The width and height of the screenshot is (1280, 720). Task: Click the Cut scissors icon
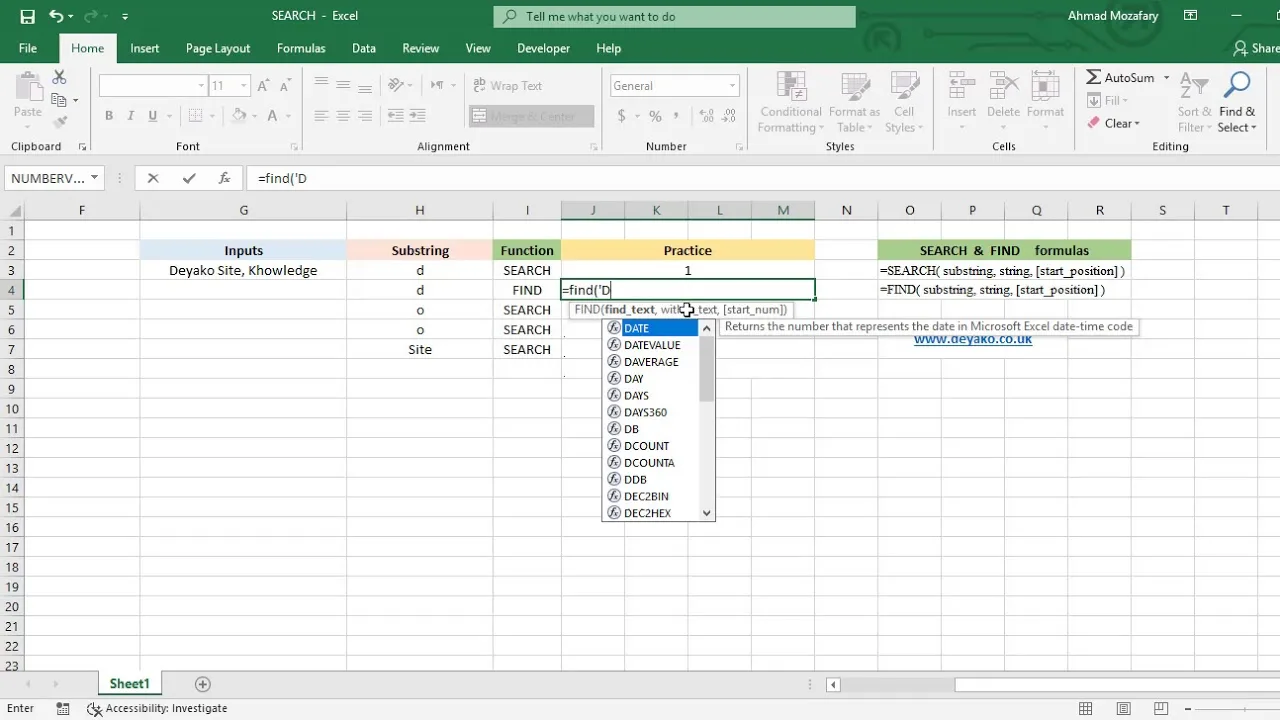coord(59,77)
